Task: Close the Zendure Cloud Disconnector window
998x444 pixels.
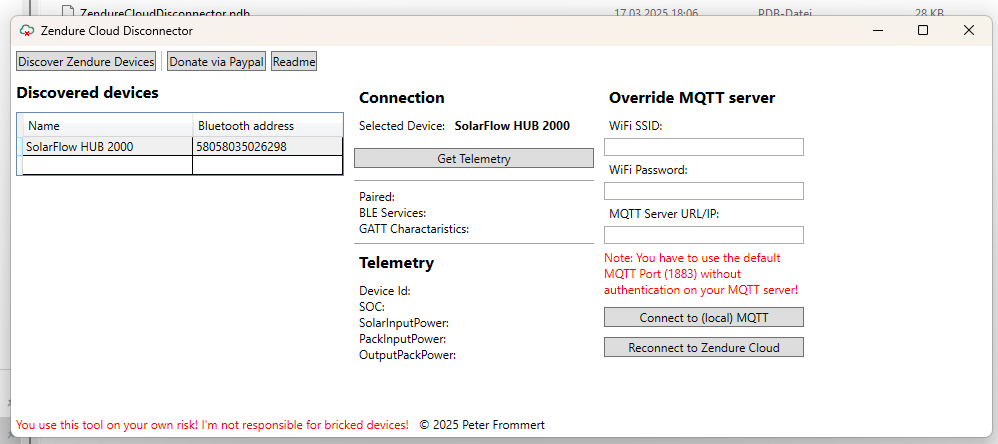Action: click(969, 30)
